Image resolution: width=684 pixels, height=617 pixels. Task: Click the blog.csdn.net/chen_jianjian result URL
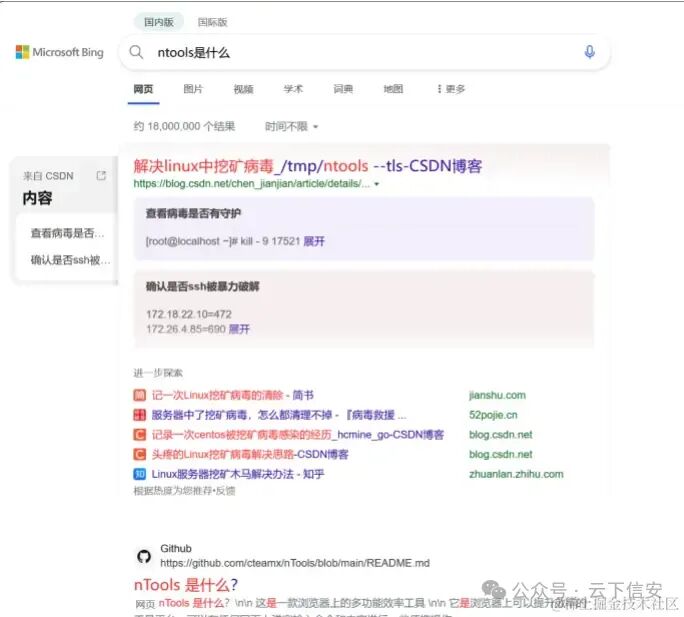251,184
